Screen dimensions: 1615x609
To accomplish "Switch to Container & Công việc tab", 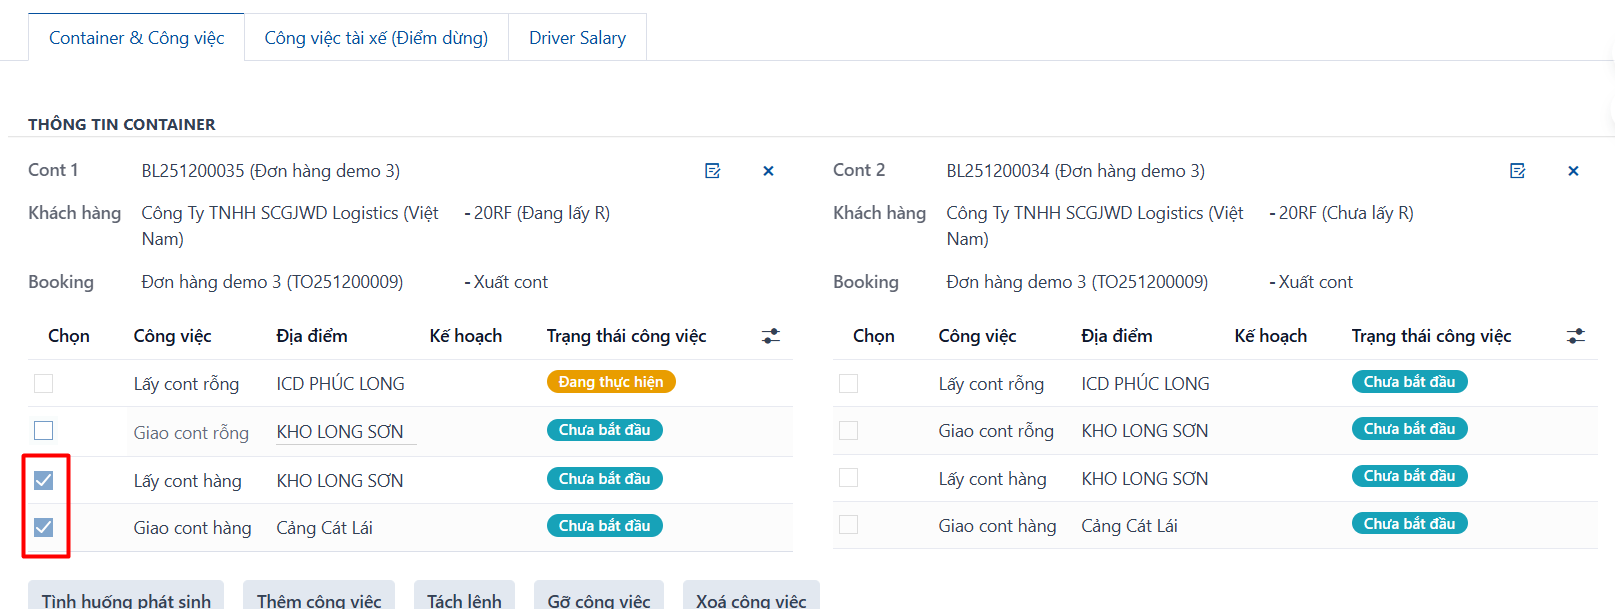I will (x=136, y=38).
